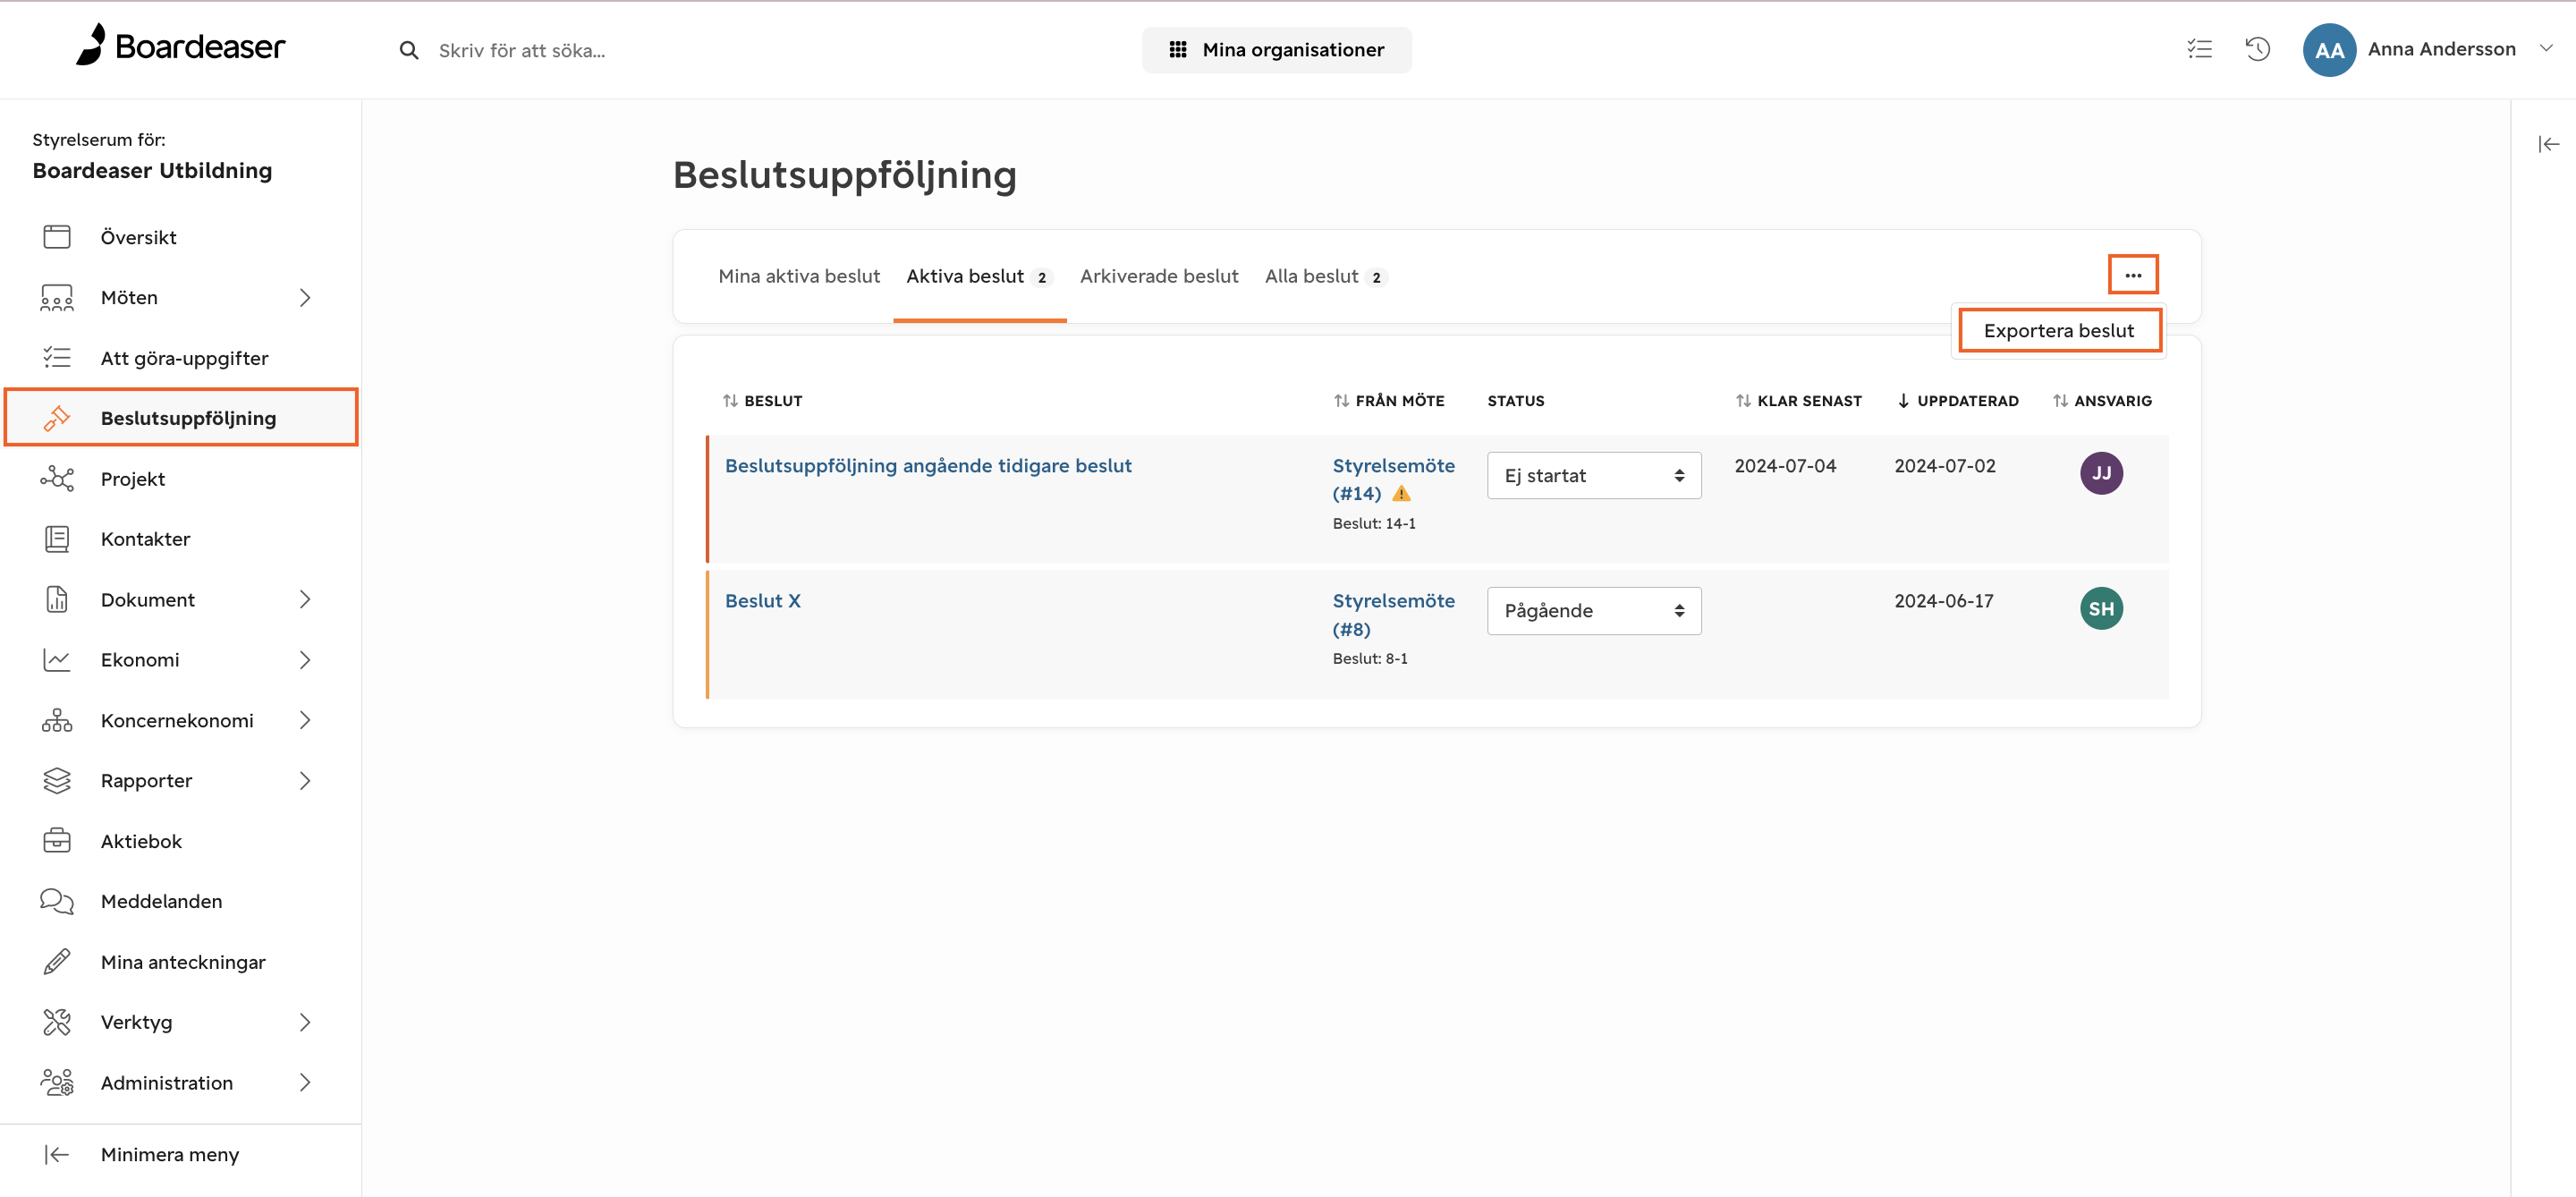Open the history clock icon
2576x1197 pixels.
pos(2258,49)
